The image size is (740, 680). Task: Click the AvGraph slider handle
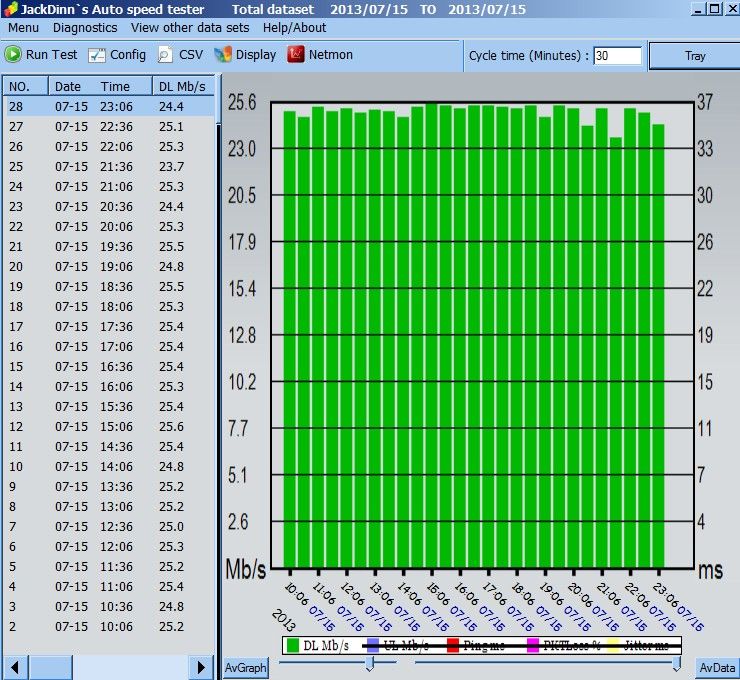click(x=370, y=664)
